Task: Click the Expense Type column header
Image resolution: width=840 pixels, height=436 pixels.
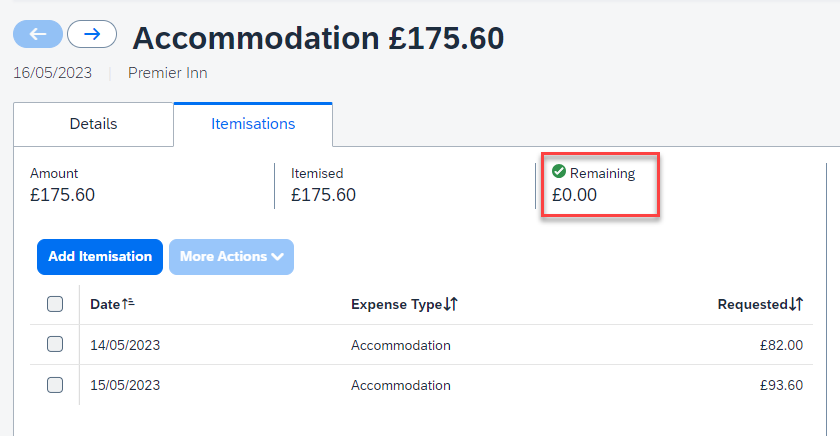Action: [x=396, y=304]
